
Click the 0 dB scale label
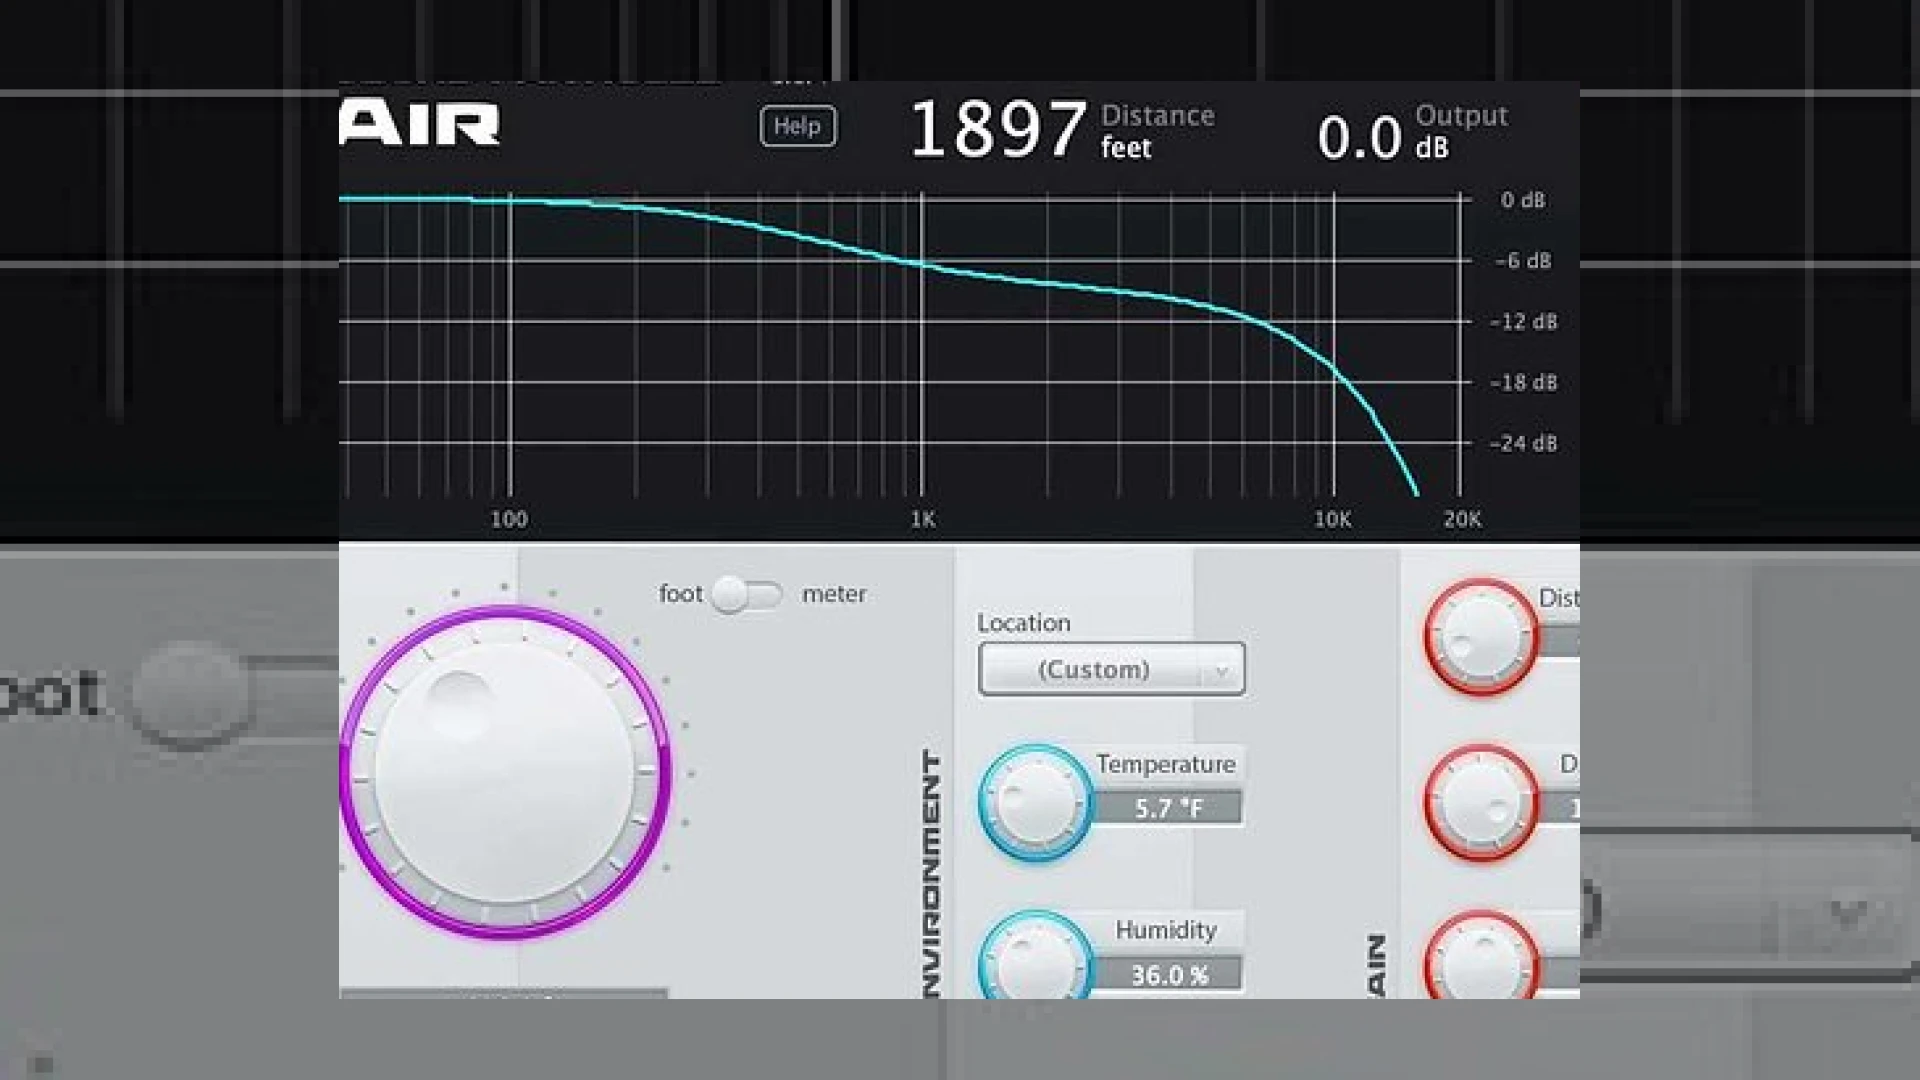pos(1523,200)
